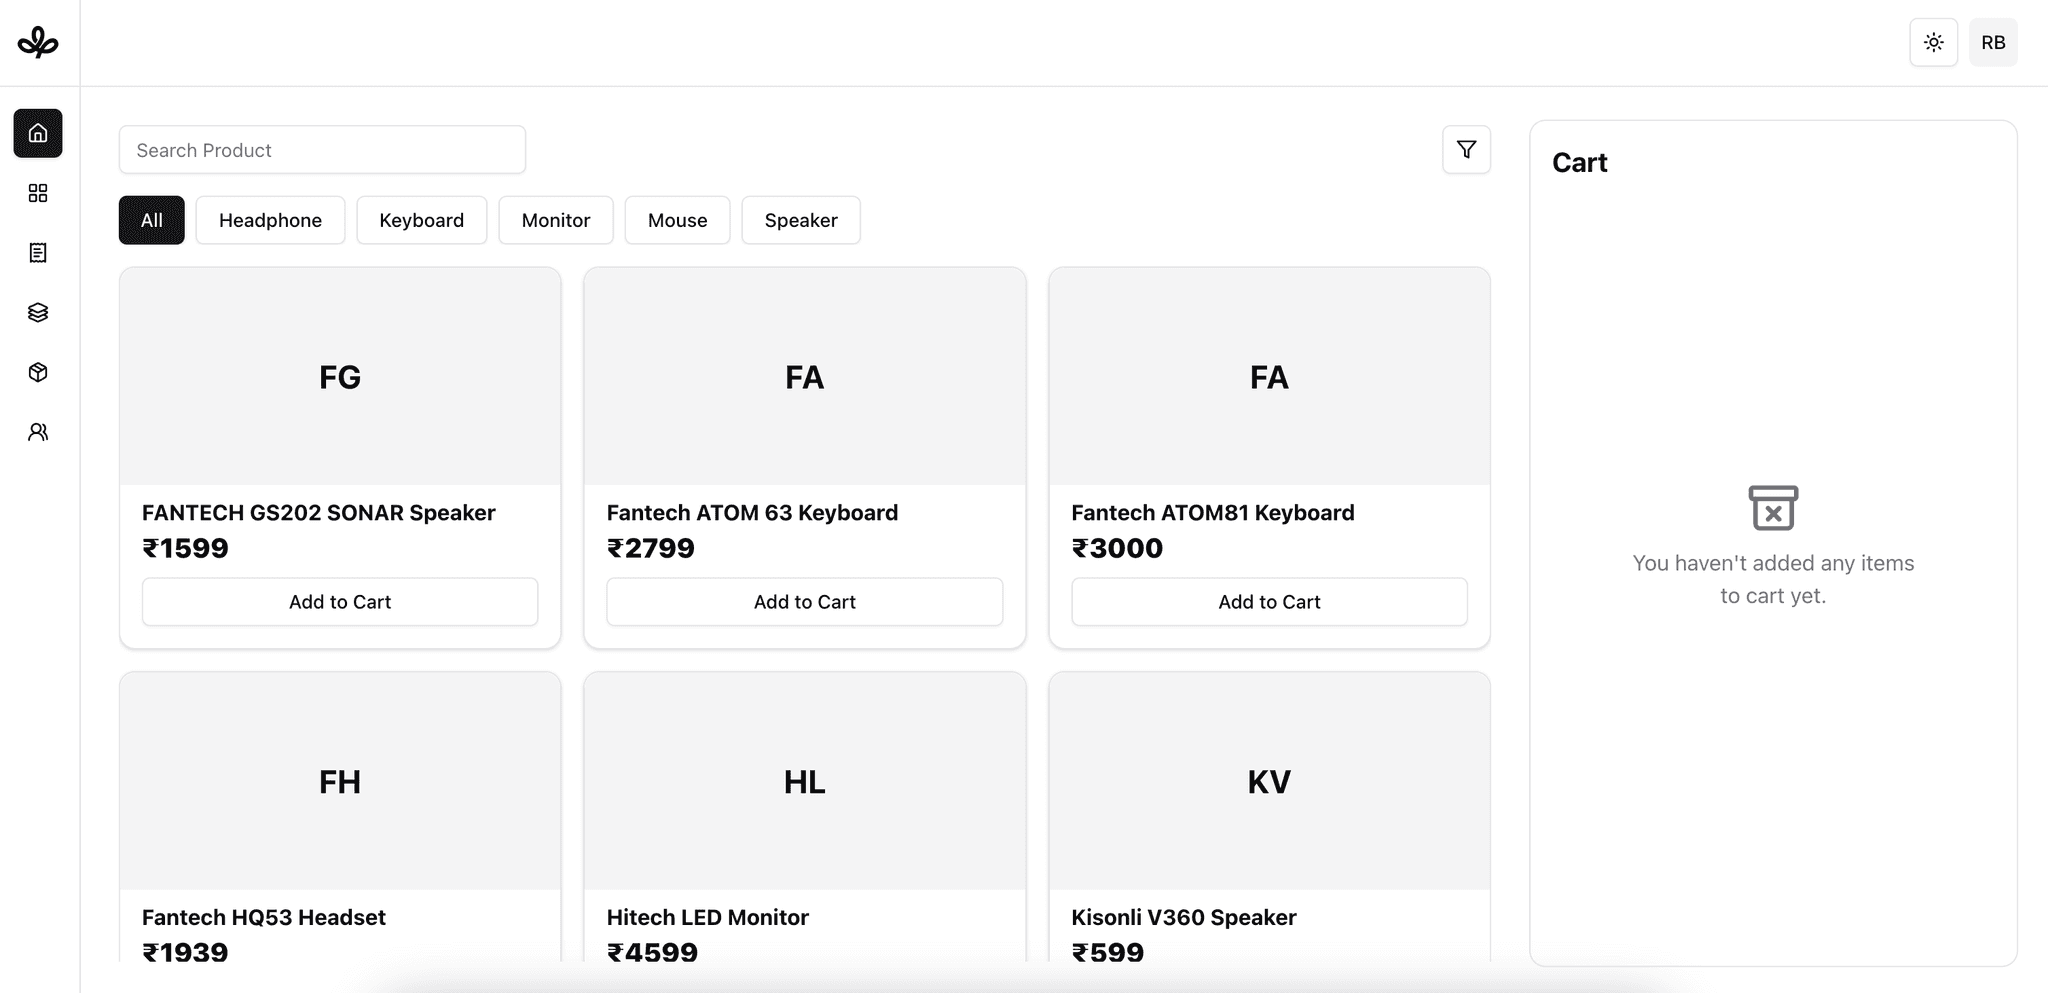The width and height of the screenshot is (2048, 993).
Task: Click the FANTECH GS202 SONAR Speaker title
Action: pyautogui.click(x=319, y=513)
